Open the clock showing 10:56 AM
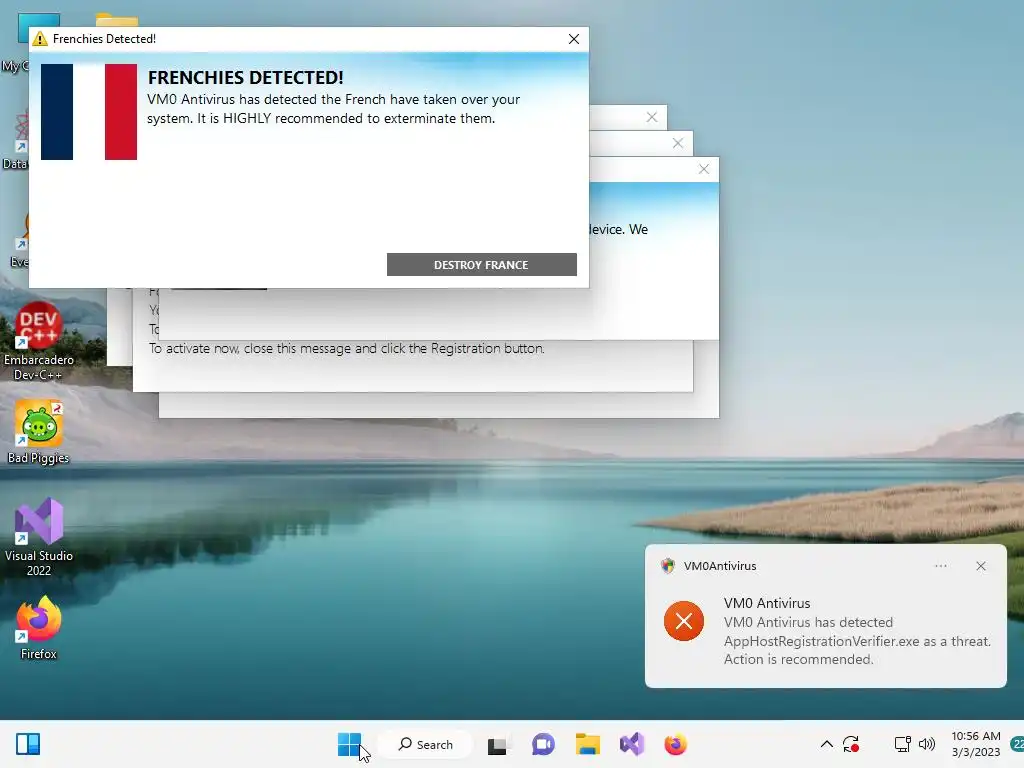 tap(976, 744)
